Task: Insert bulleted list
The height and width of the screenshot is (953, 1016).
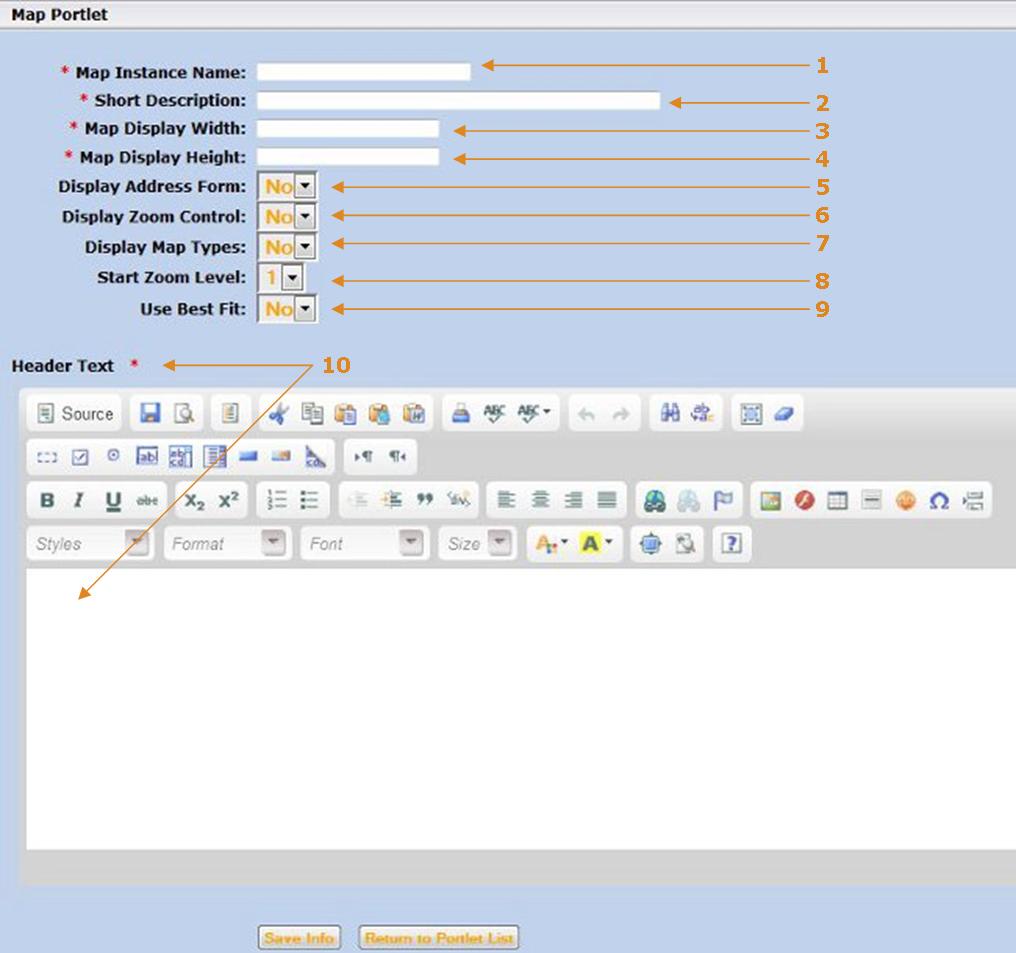Action: point(310,500)
